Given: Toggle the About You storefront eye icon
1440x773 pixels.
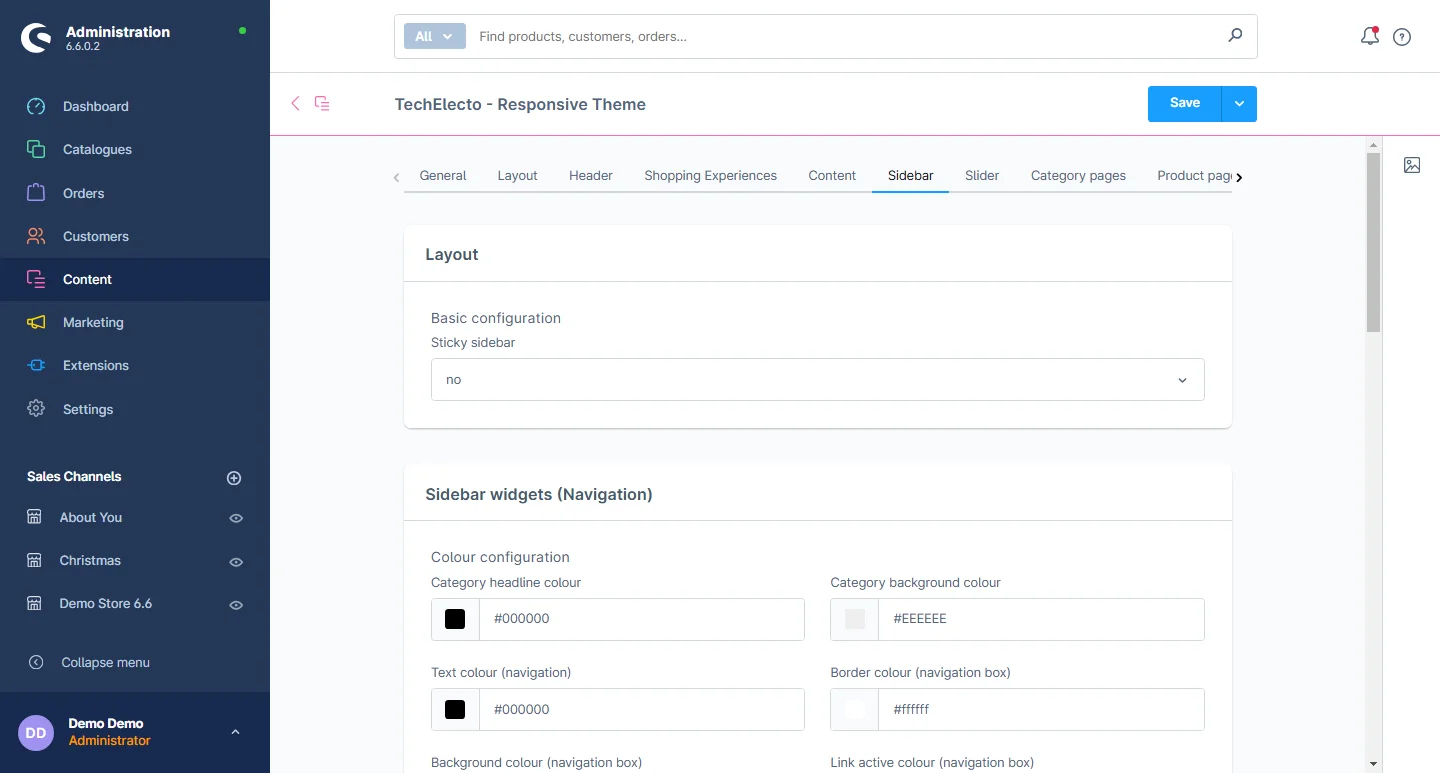Looking at the screenshot, I should [x=236, y=518].
